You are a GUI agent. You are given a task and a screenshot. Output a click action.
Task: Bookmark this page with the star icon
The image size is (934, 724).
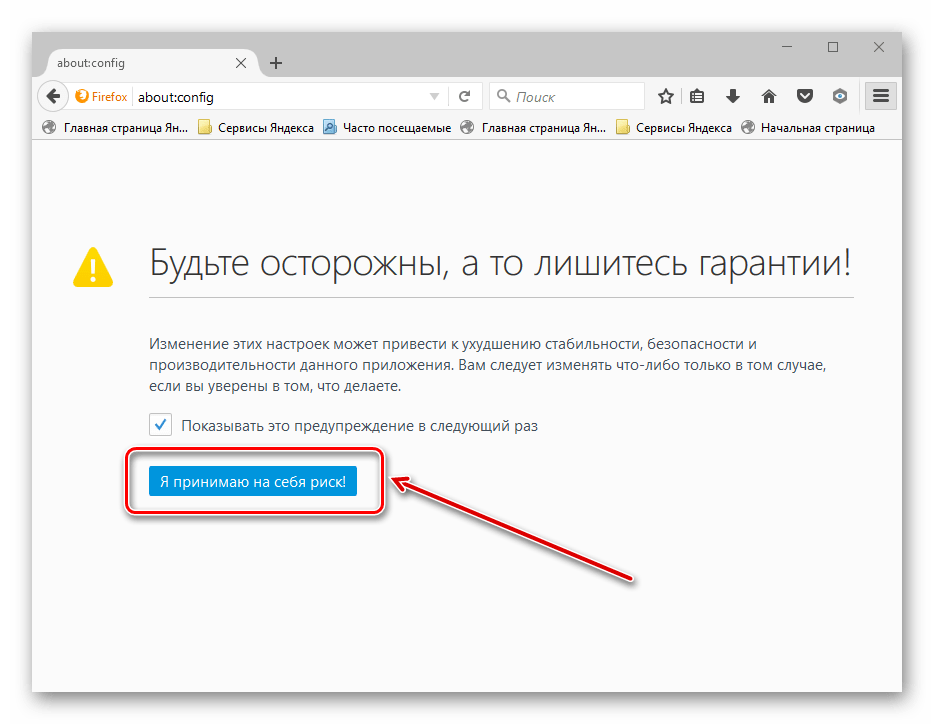coord(666,96)
